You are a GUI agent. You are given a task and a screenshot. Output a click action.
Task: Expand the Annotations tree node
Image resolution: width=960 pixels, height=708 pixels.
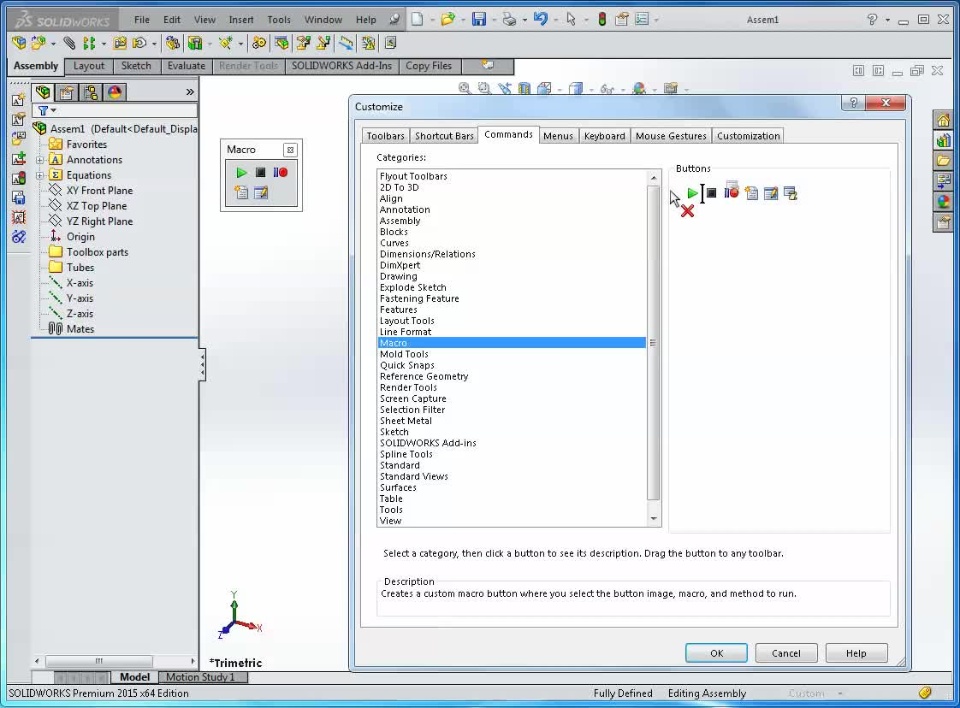(x=40, y=160)
